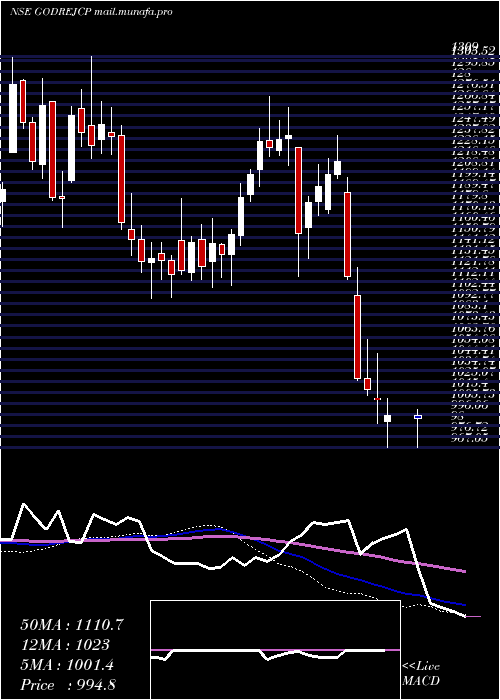Click the '<<Live MACD' label
This screenshot has height=700, width=500.
click(x=421, y=674)
